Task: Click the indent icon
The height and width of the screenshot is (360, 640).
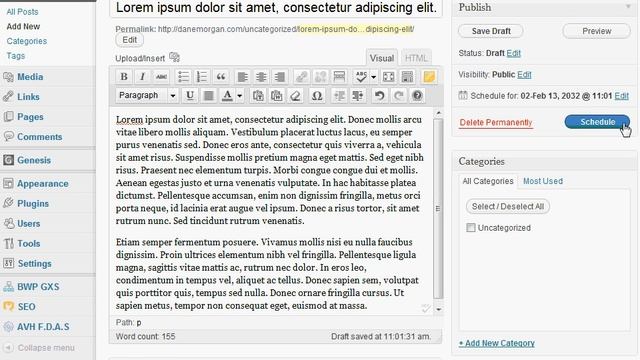Action: pyautogui.click(x=358, y=96)
